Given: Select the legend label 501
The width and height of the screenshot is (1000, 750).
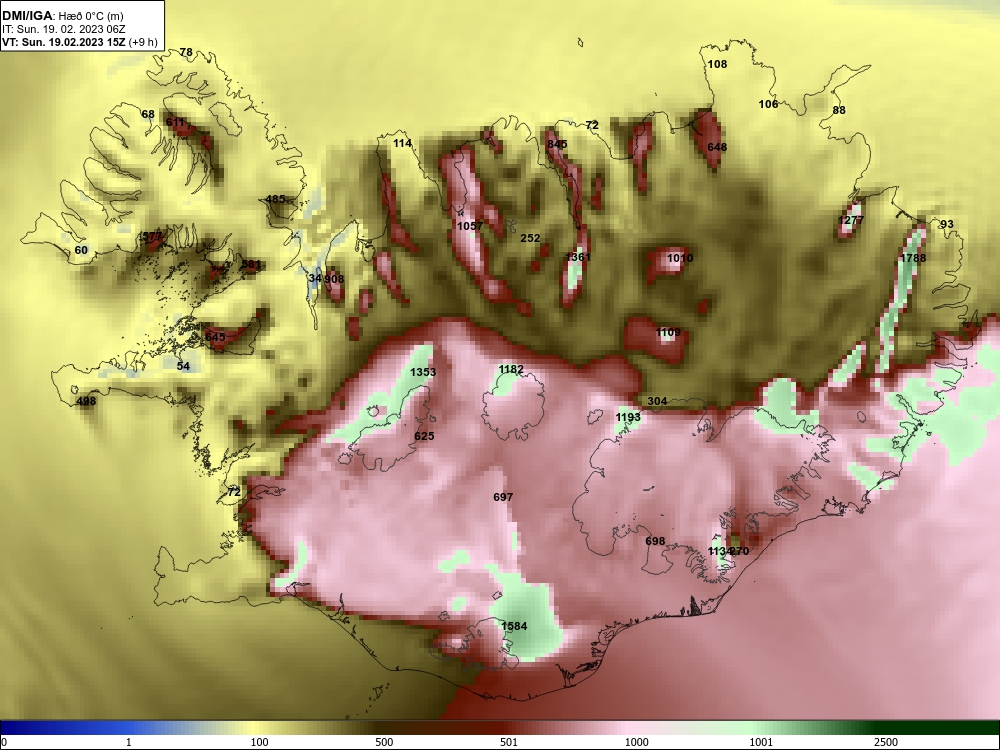Looking at the screenshot, I should click(508, 742).
